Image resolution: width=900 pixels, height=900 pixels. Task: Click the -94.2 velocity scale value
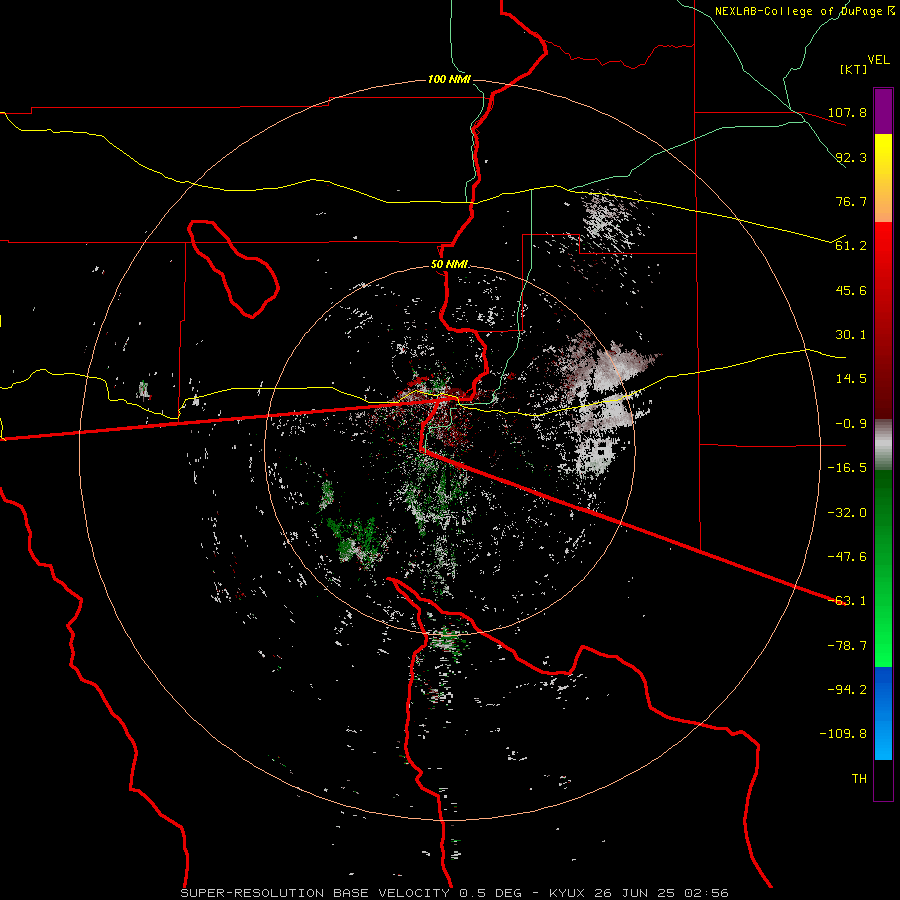(847, 690)
